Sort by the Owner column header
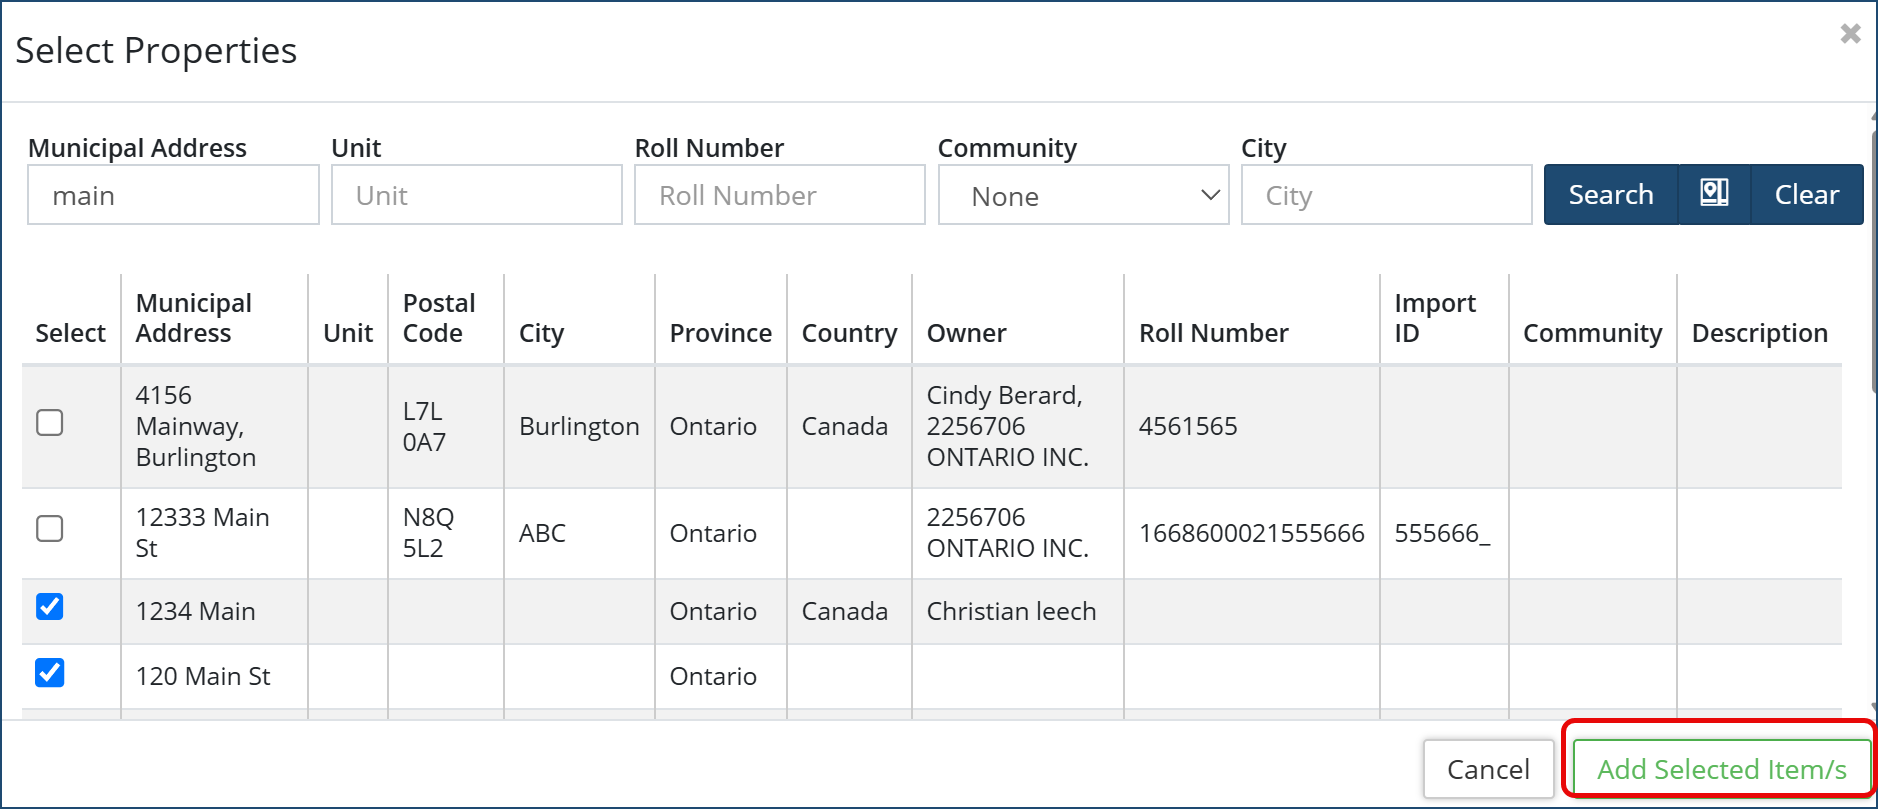The width and height of the screenshot is (1878, 809). 966,333
